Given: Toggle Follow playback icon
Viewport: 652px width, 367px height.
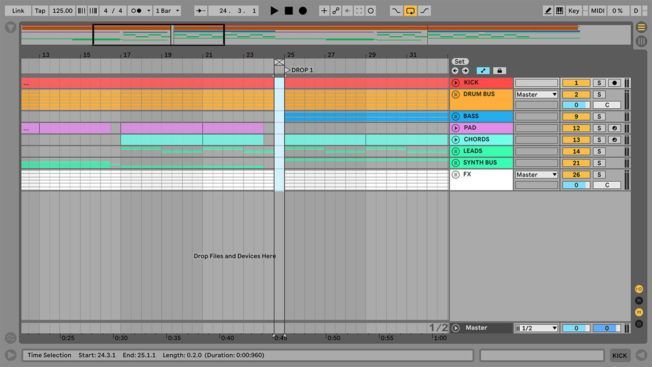Looking at the screenshot, I should [200, 11].
